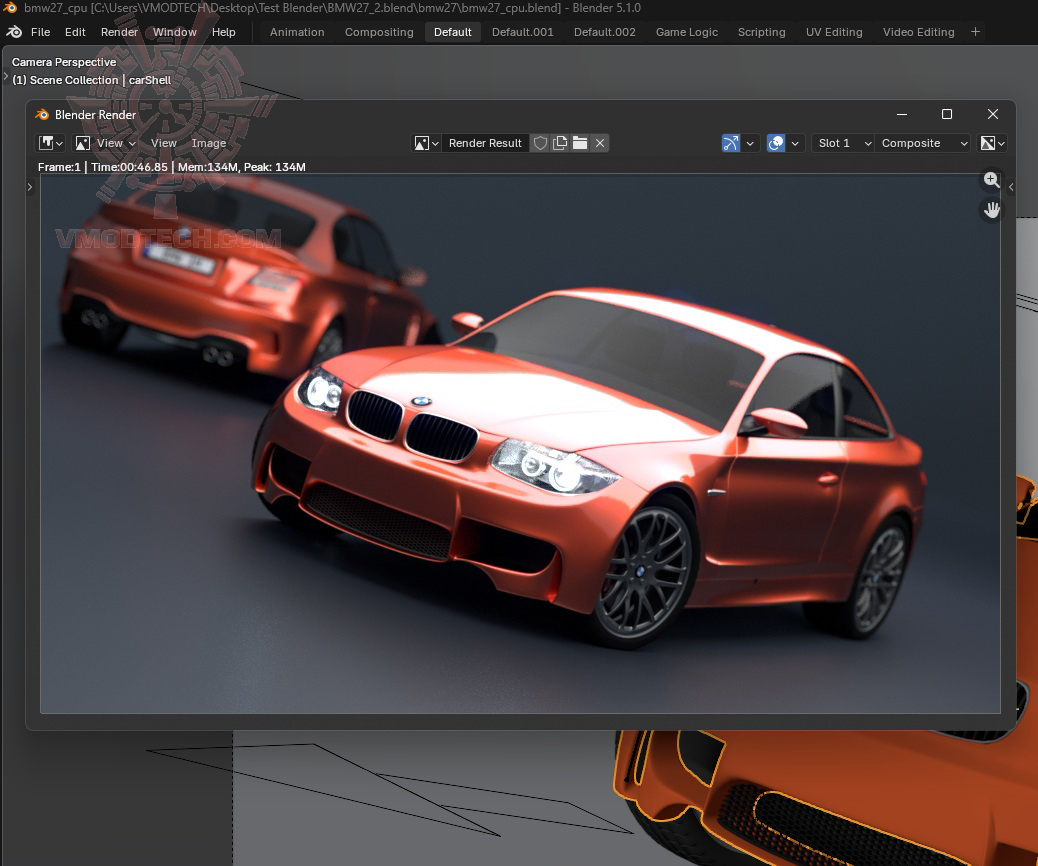Open image with folder icon
Image resolution: width=1038 pixels, height=866 pixels.
pos(580,143)
